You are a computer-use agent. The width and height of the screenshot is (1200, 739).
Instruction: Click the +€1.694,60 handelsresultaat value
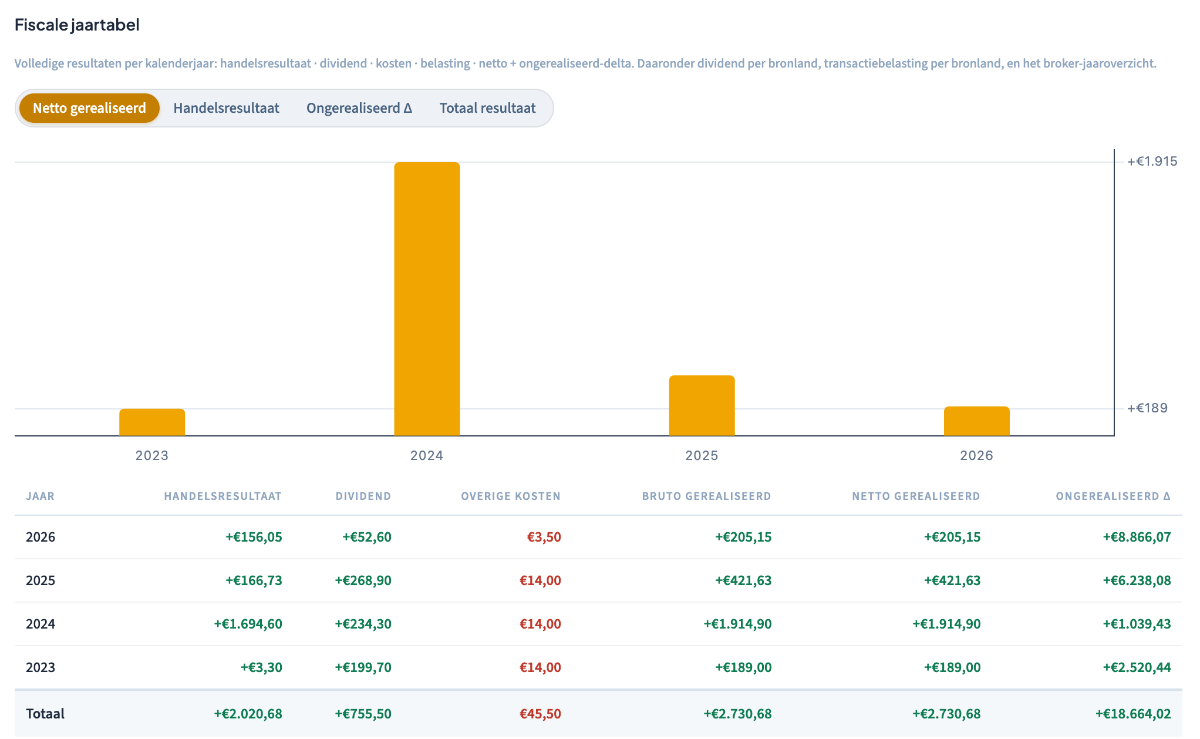click(x=248, y=624)
